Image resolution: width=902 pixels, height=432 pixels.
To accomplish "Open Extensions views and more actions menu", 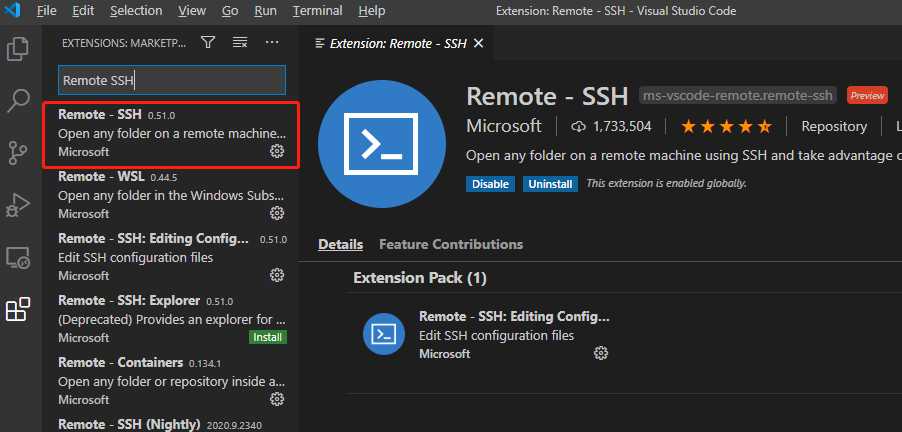I will (272, 43).
